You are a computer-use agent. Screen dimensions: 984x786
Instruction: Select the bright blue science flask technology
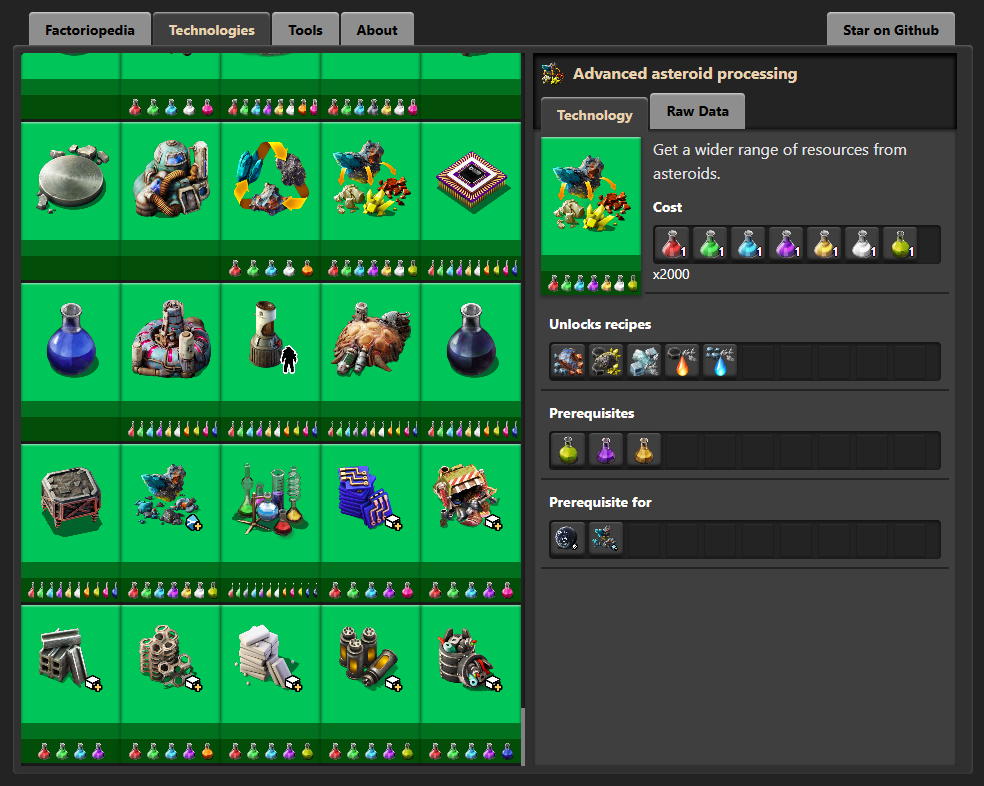click(70, 362)
